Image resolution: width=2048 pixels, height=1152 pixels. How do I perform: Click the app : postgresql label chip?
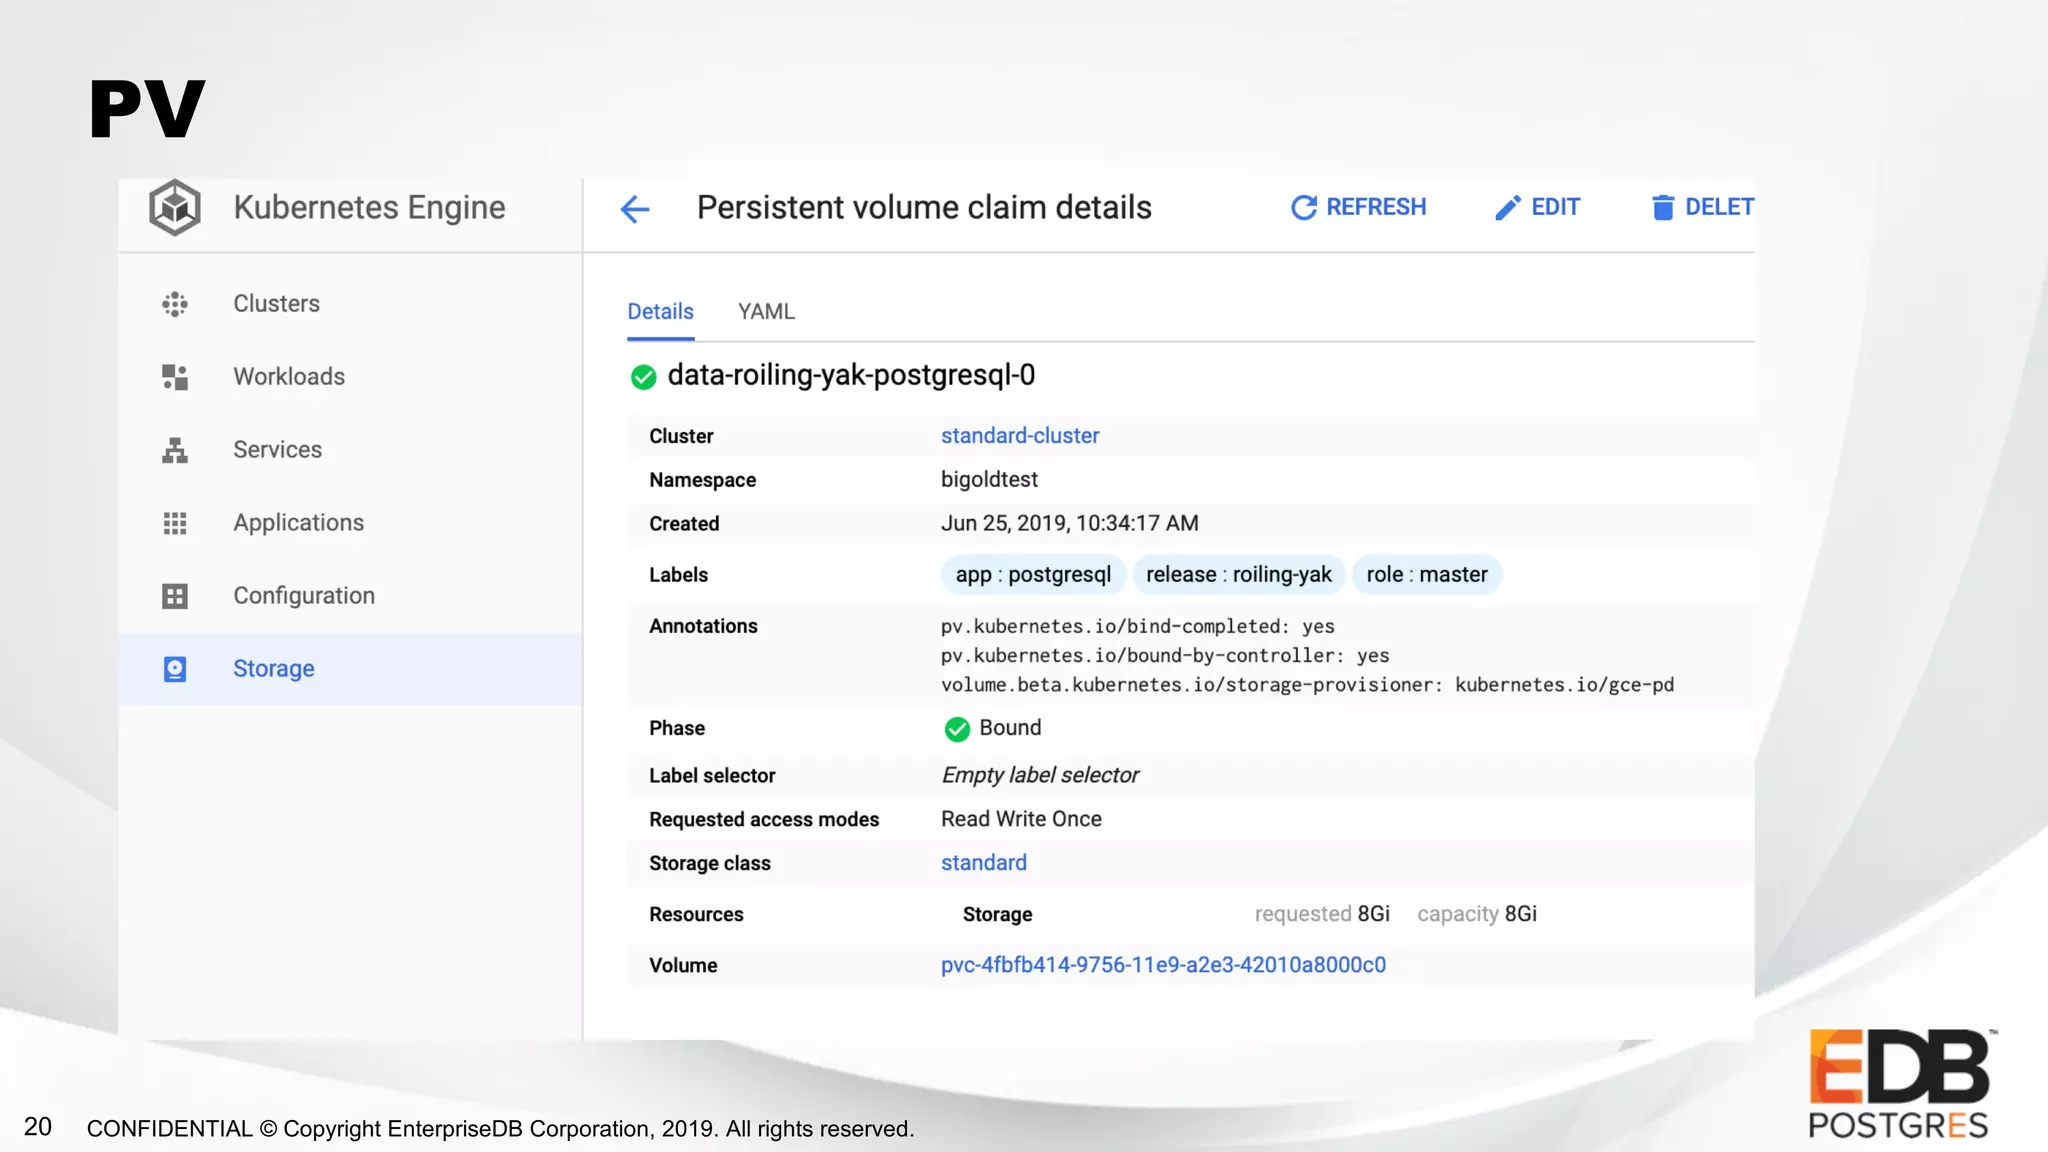tap(1033, 575)
